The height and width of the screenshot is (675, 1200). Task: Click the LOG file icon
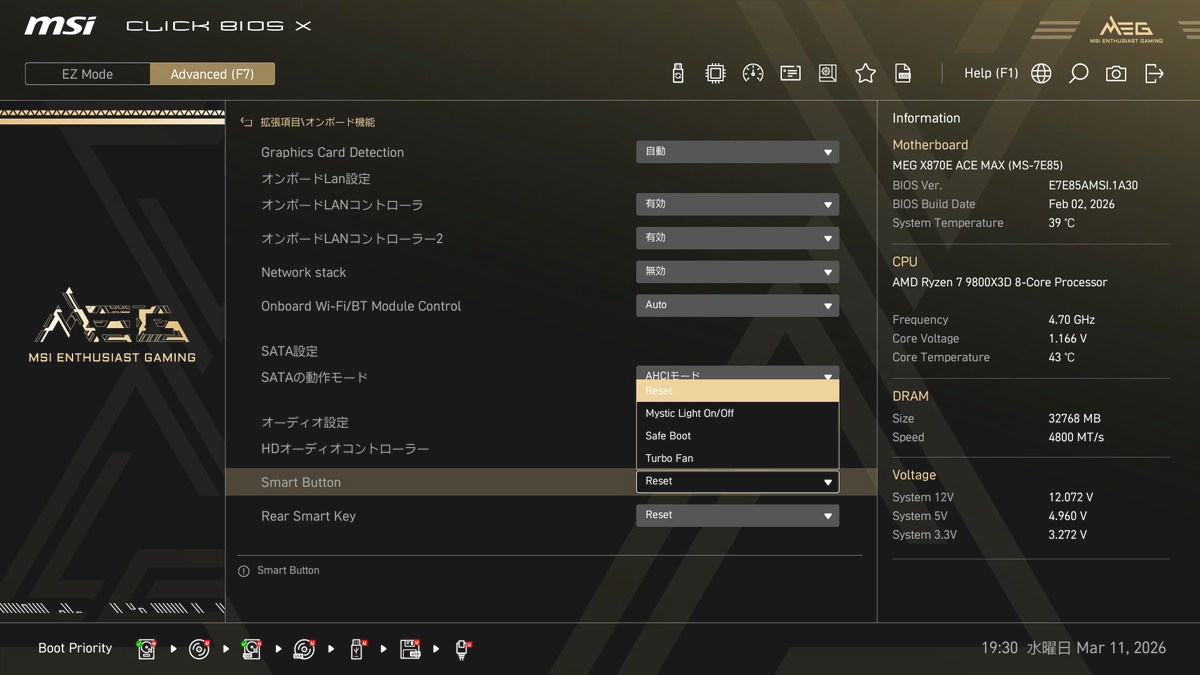[903, 73]
